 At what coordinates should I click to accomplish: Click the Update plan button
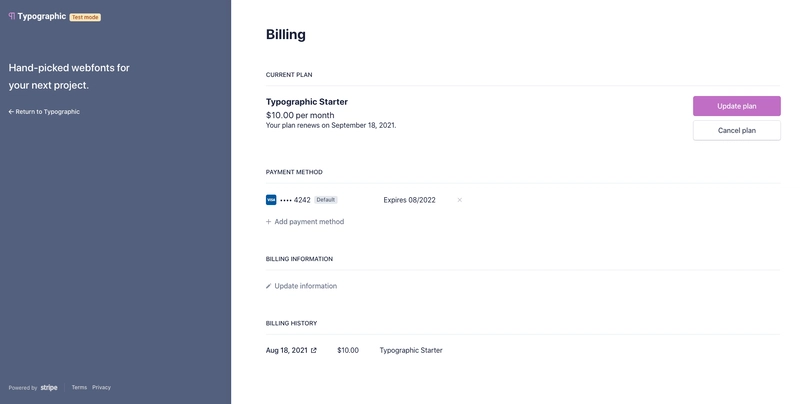point(737,106)
